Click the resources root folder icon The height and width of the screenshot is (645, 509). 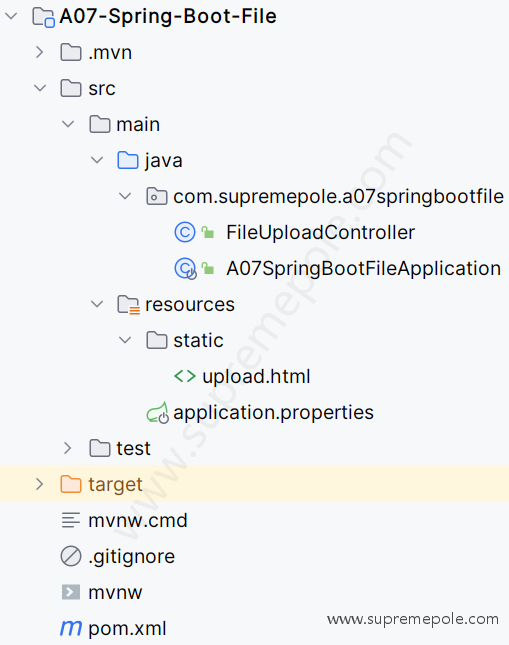coord(128,305)
